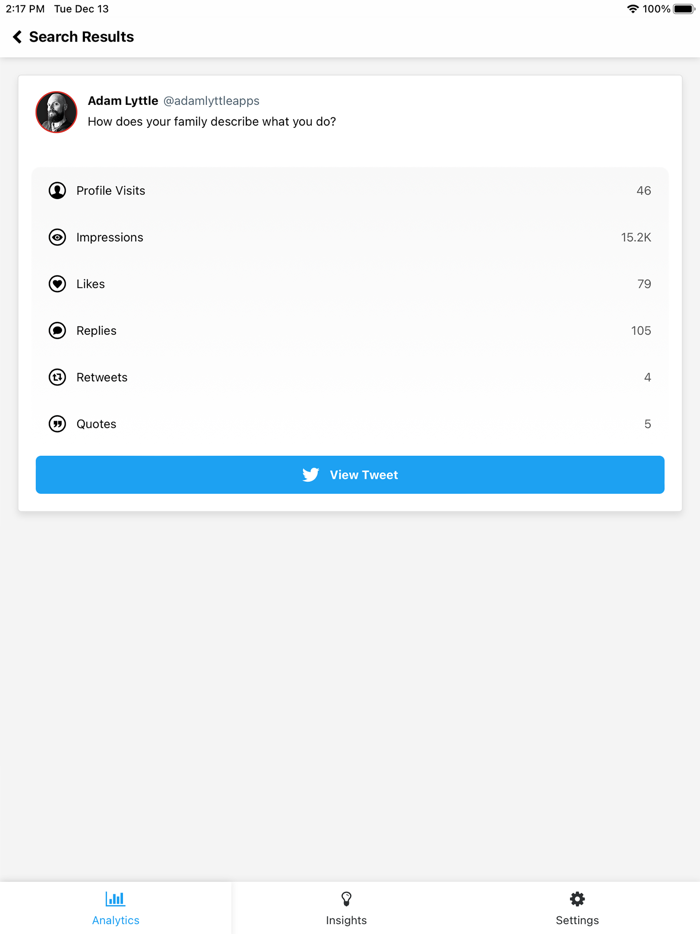Screen dimensions: 700x934
Task: Select the Retweets icon
Action: pos(57,377)
